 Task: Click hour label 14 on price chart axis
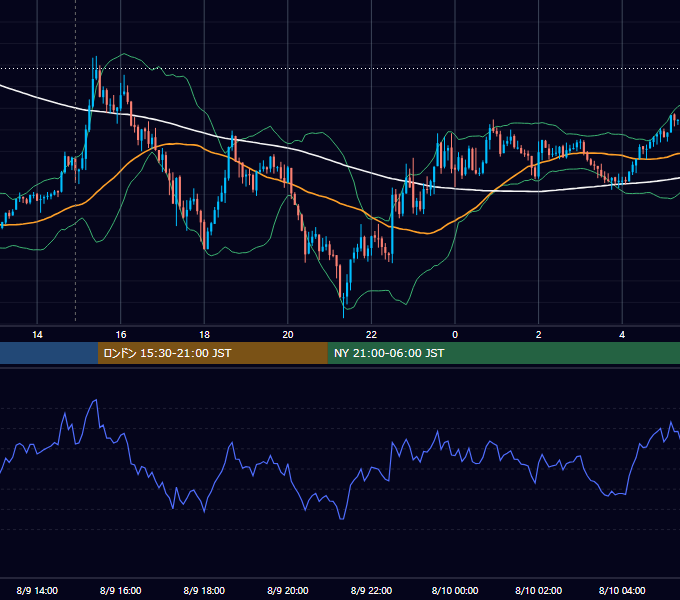click(x=37, y=335)
